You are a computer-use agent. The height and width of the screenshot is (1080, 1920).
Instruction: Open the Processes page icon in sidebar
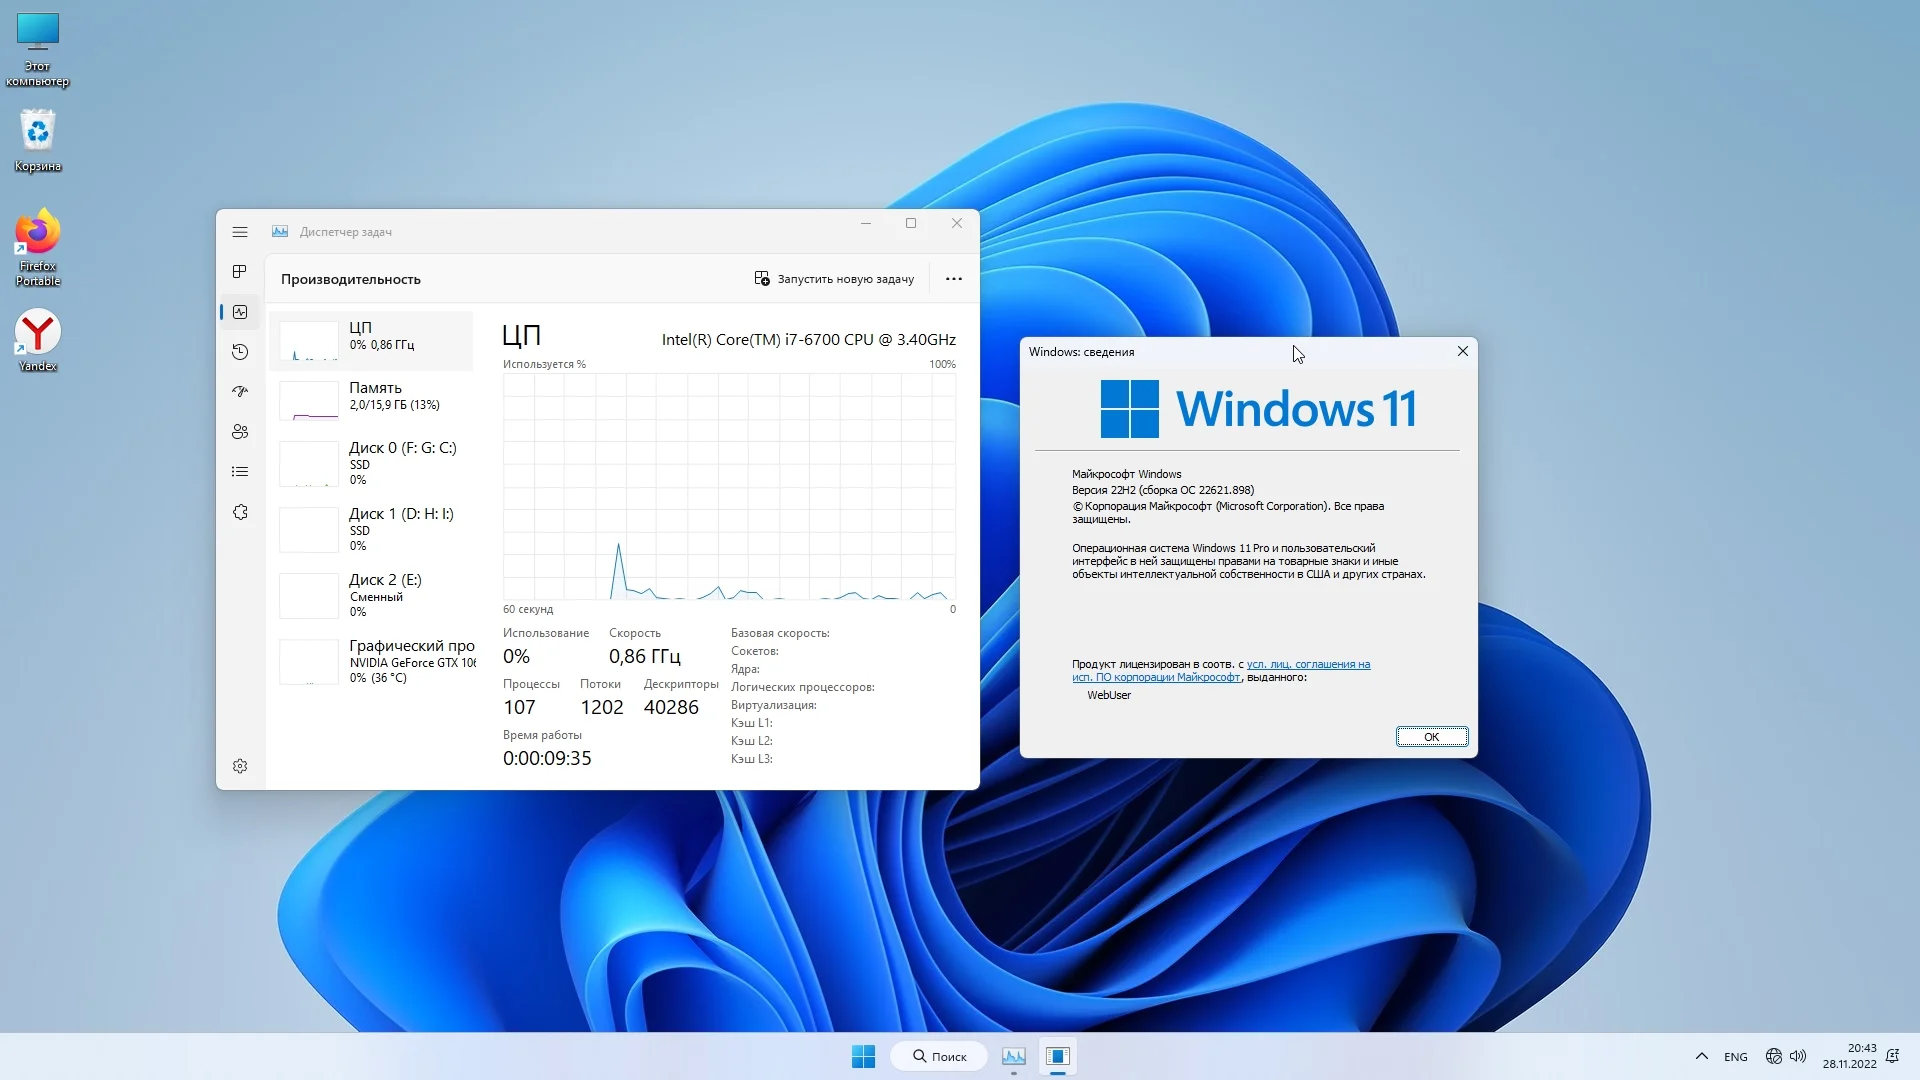(x=240, y=272)
